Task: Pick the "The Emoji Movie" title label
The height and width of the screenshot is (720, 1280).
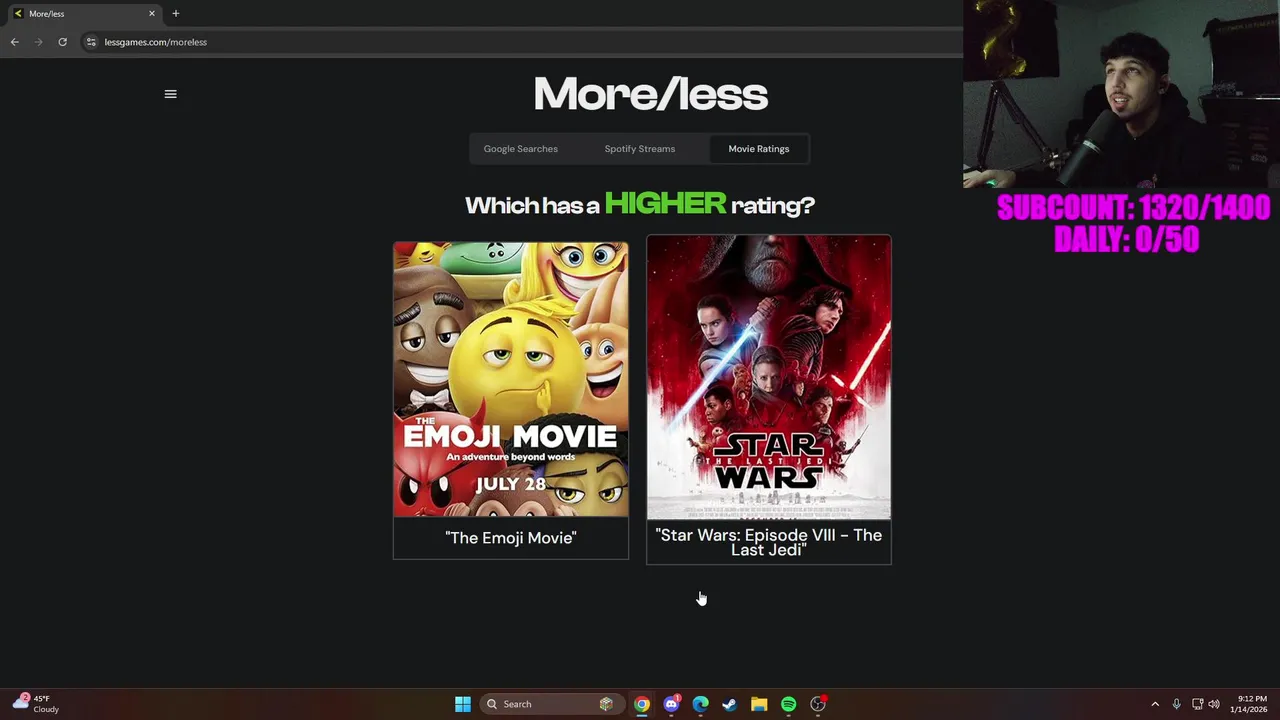Action: [511, 538]
